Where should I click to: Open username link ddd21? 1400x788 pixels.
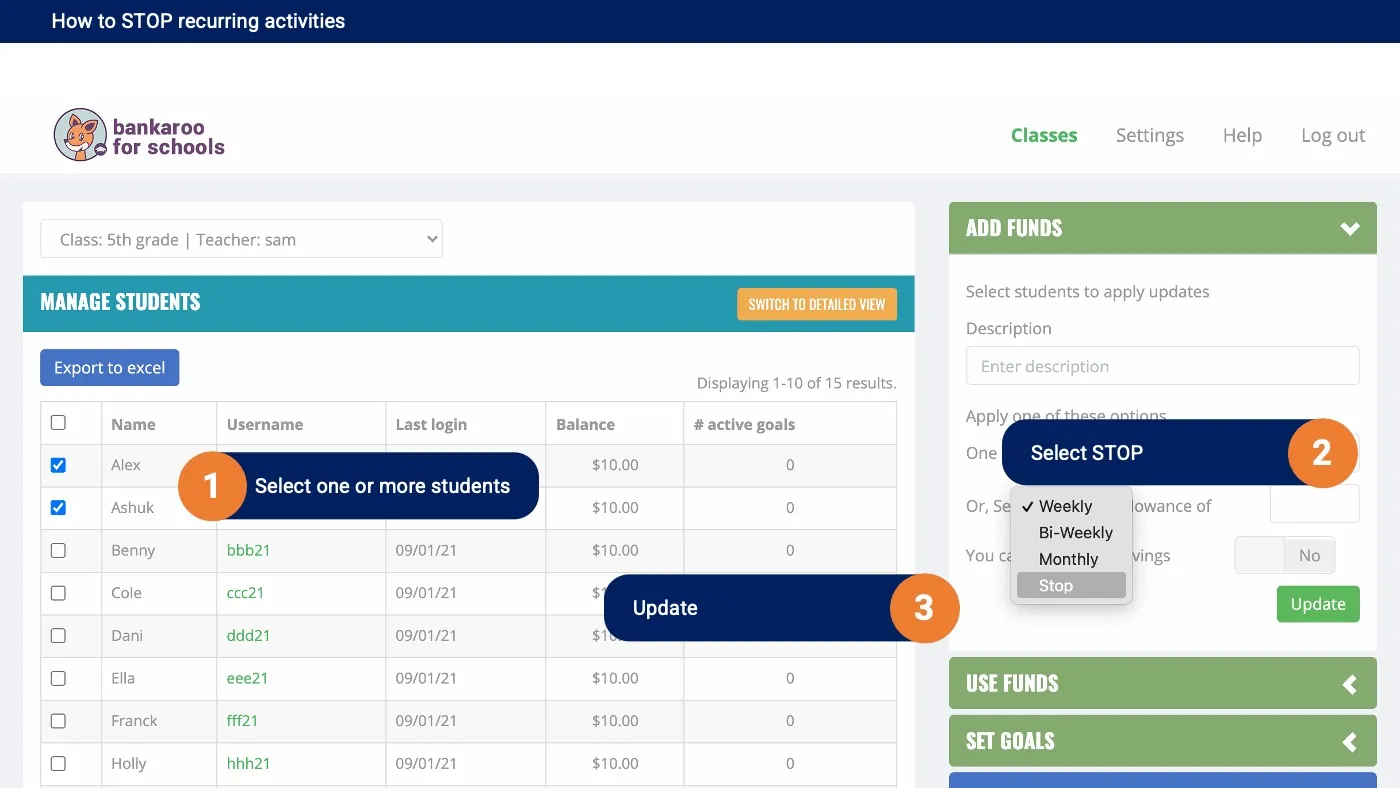[x=249, y=635]
